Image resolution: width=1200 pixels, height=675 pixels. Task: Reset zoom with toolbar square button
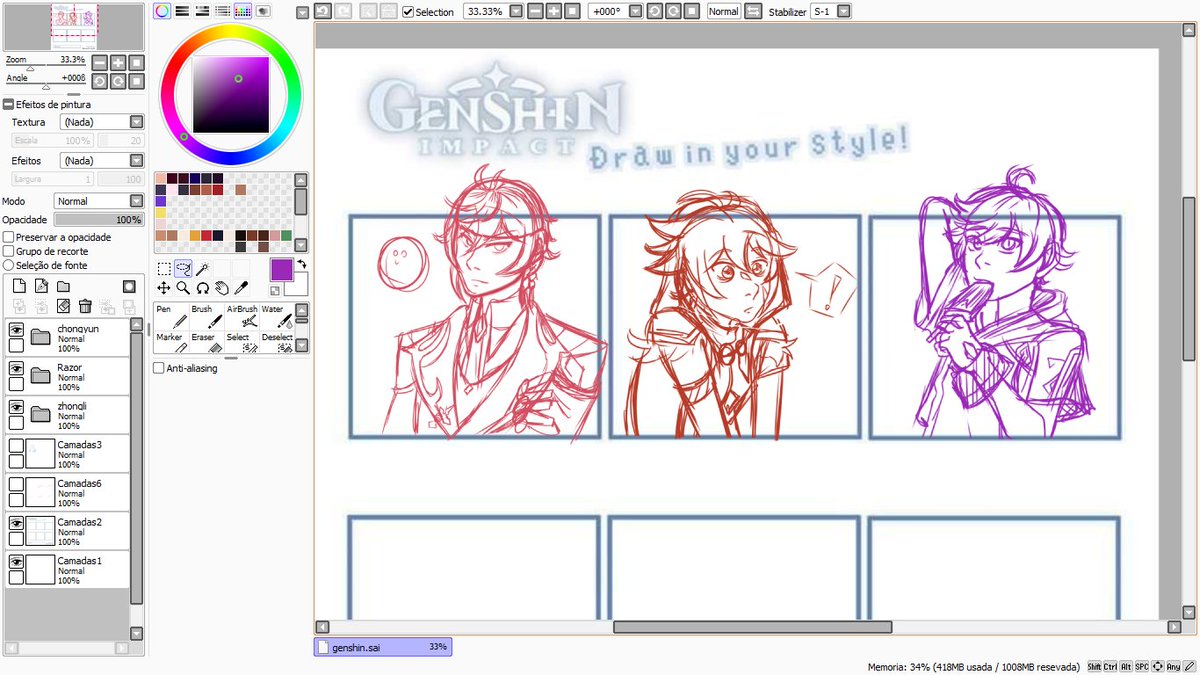tap(571, 11)
